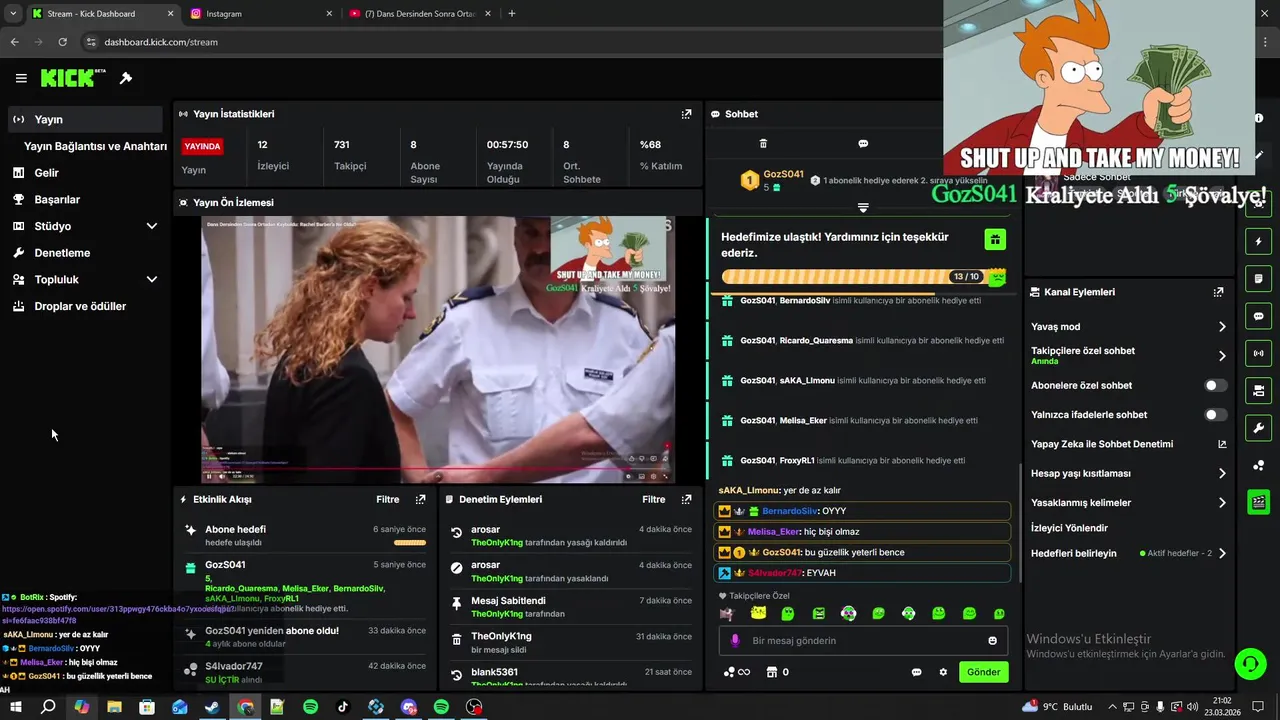The width and height of the screenshot is (1280, 720).
Task: Click the Bir mesaj gönderin input field
Action: 865,641
